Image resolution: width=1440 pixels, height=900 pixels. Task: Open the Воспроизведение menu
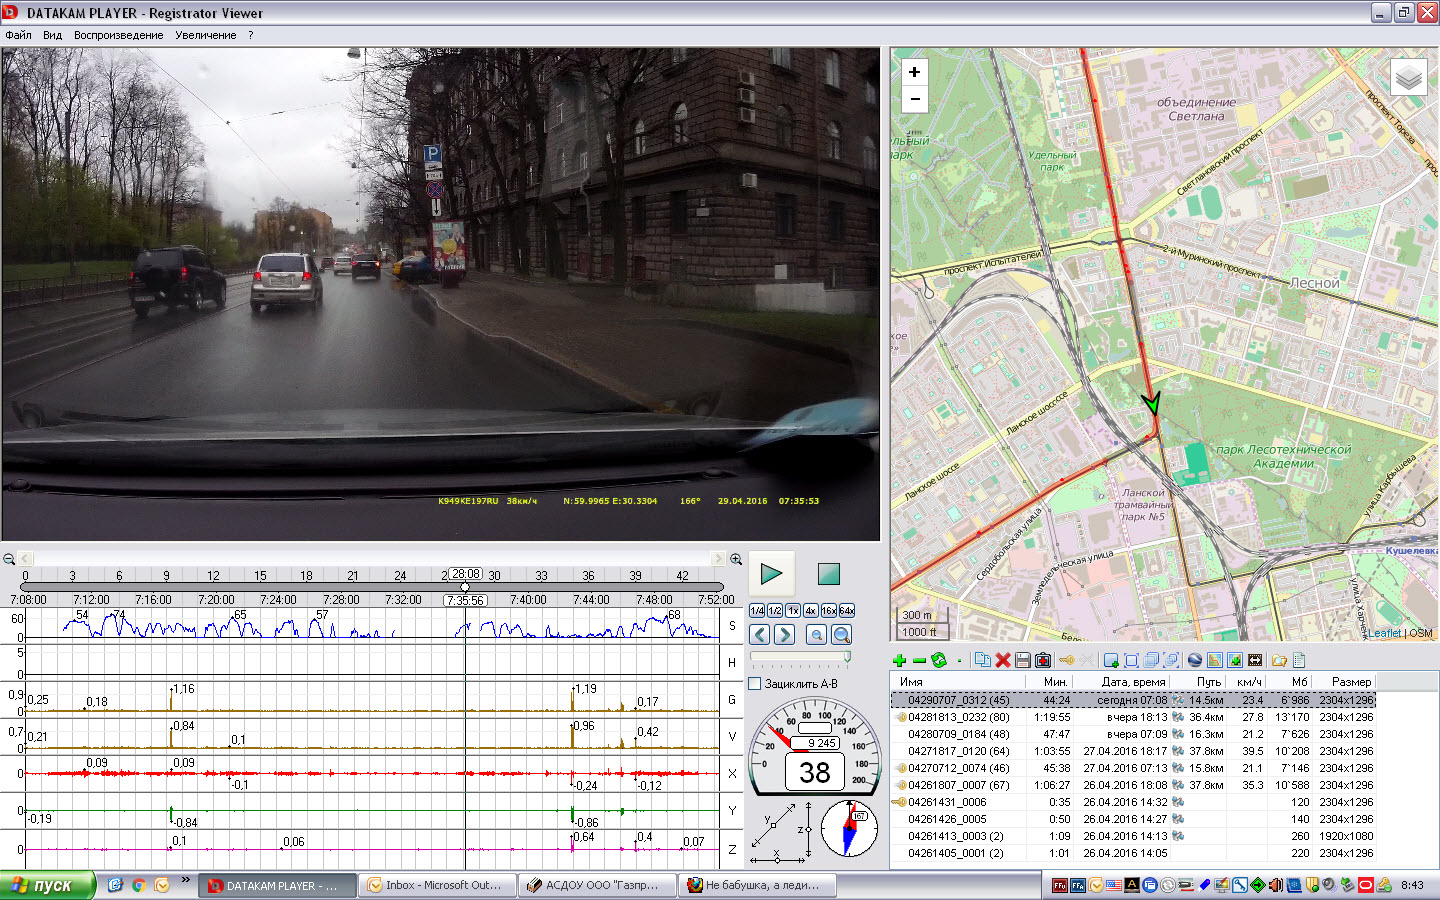pos(118,35)
